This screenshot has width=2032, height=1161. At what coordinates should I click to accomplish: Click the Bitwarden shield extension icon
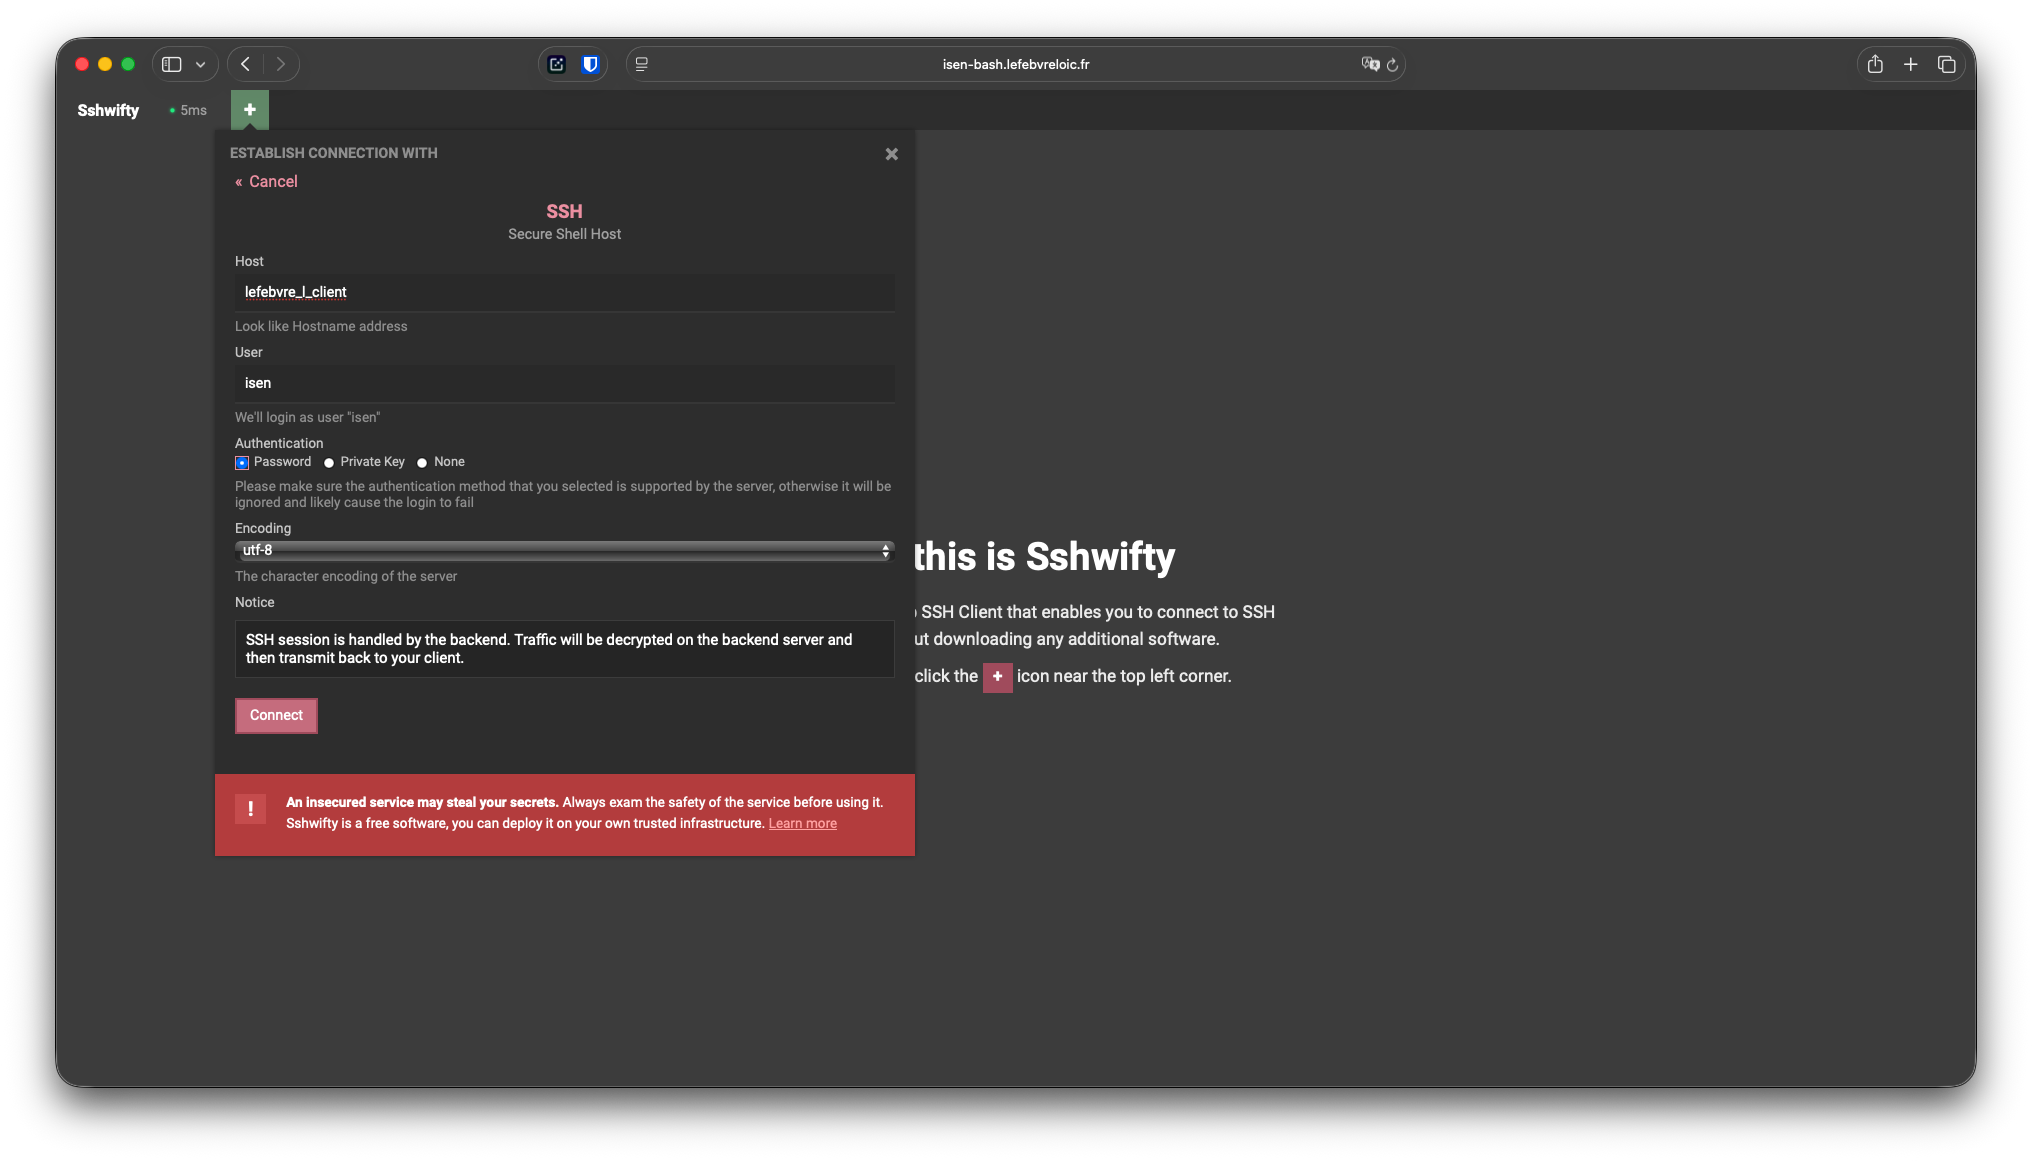(x=590, y=64)
